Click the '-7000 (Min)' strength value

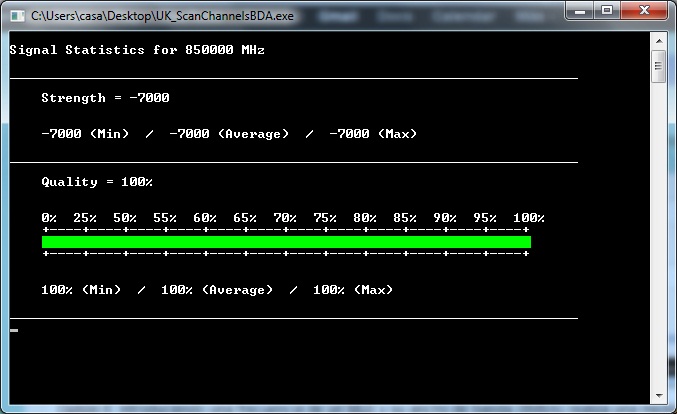85,134
